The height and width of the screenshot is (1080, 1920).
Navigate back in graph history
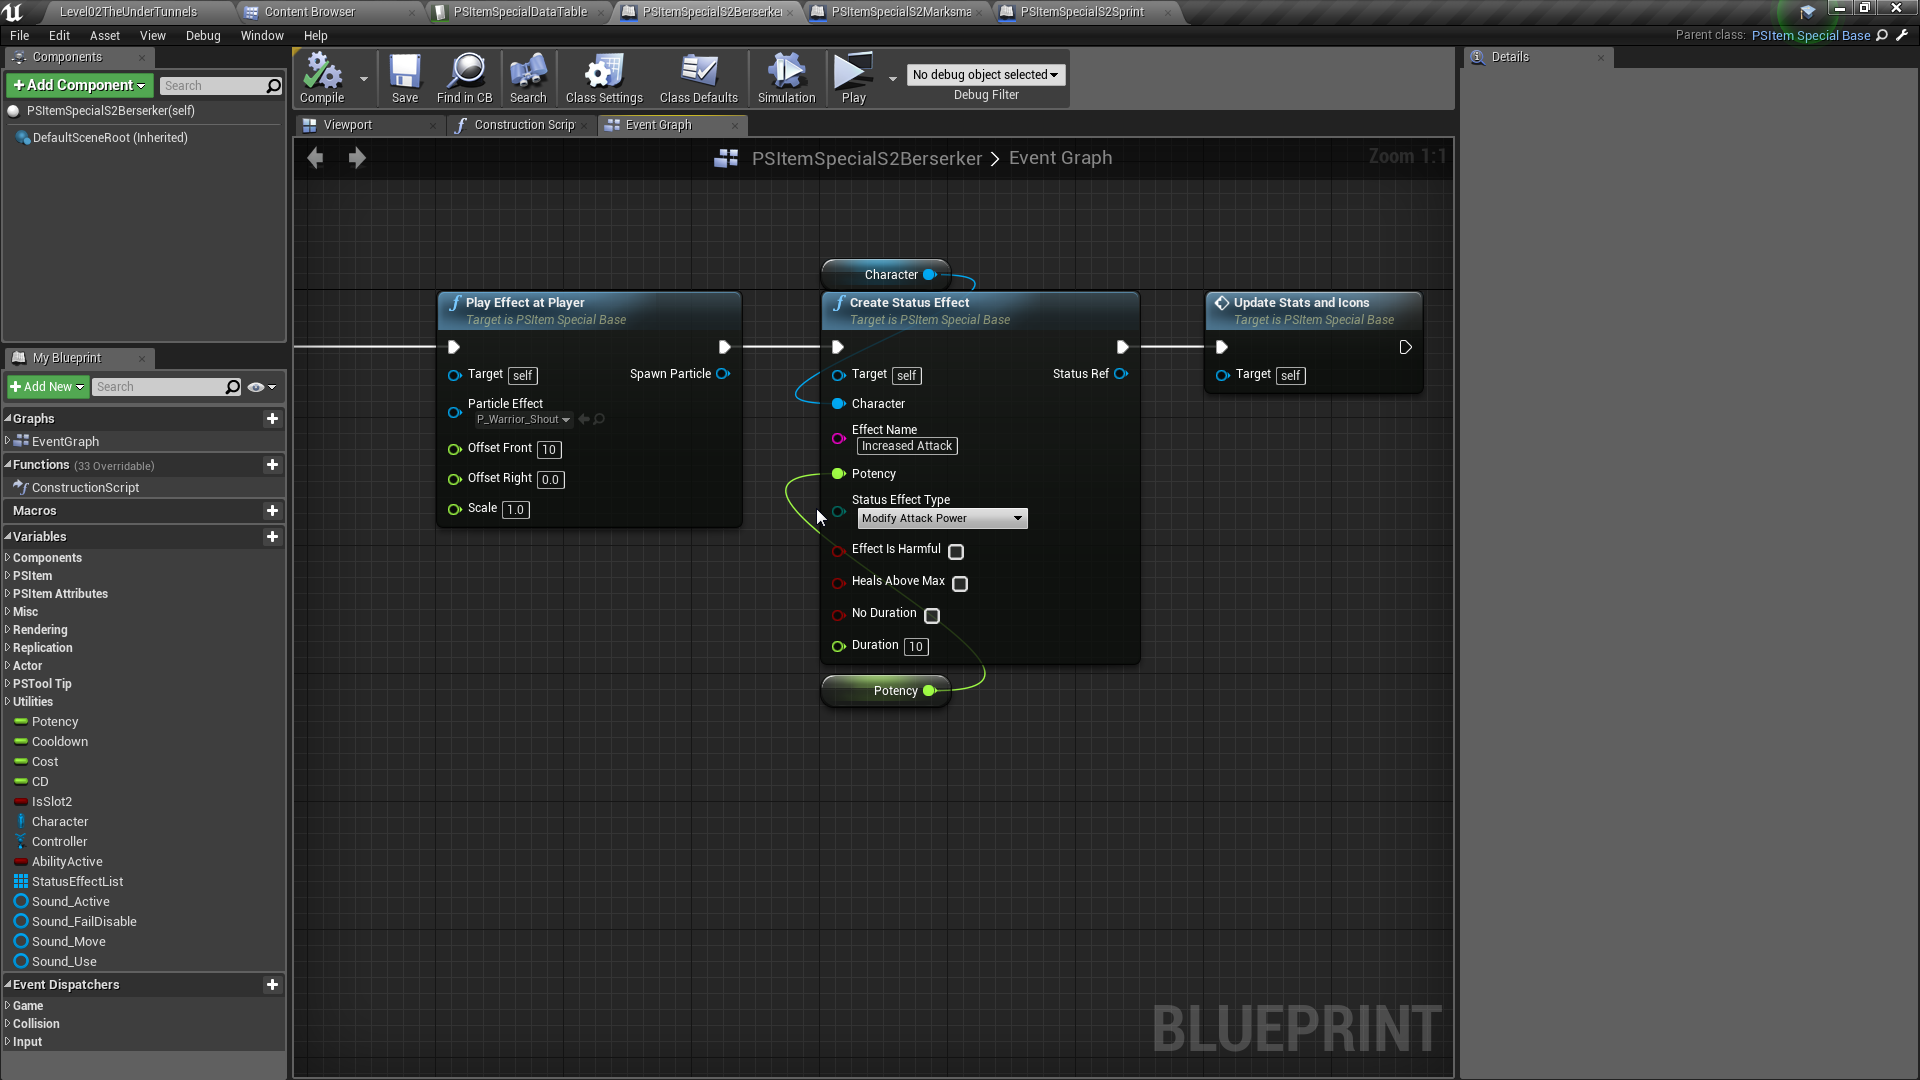pyautogui.click(x=315, y=158)
